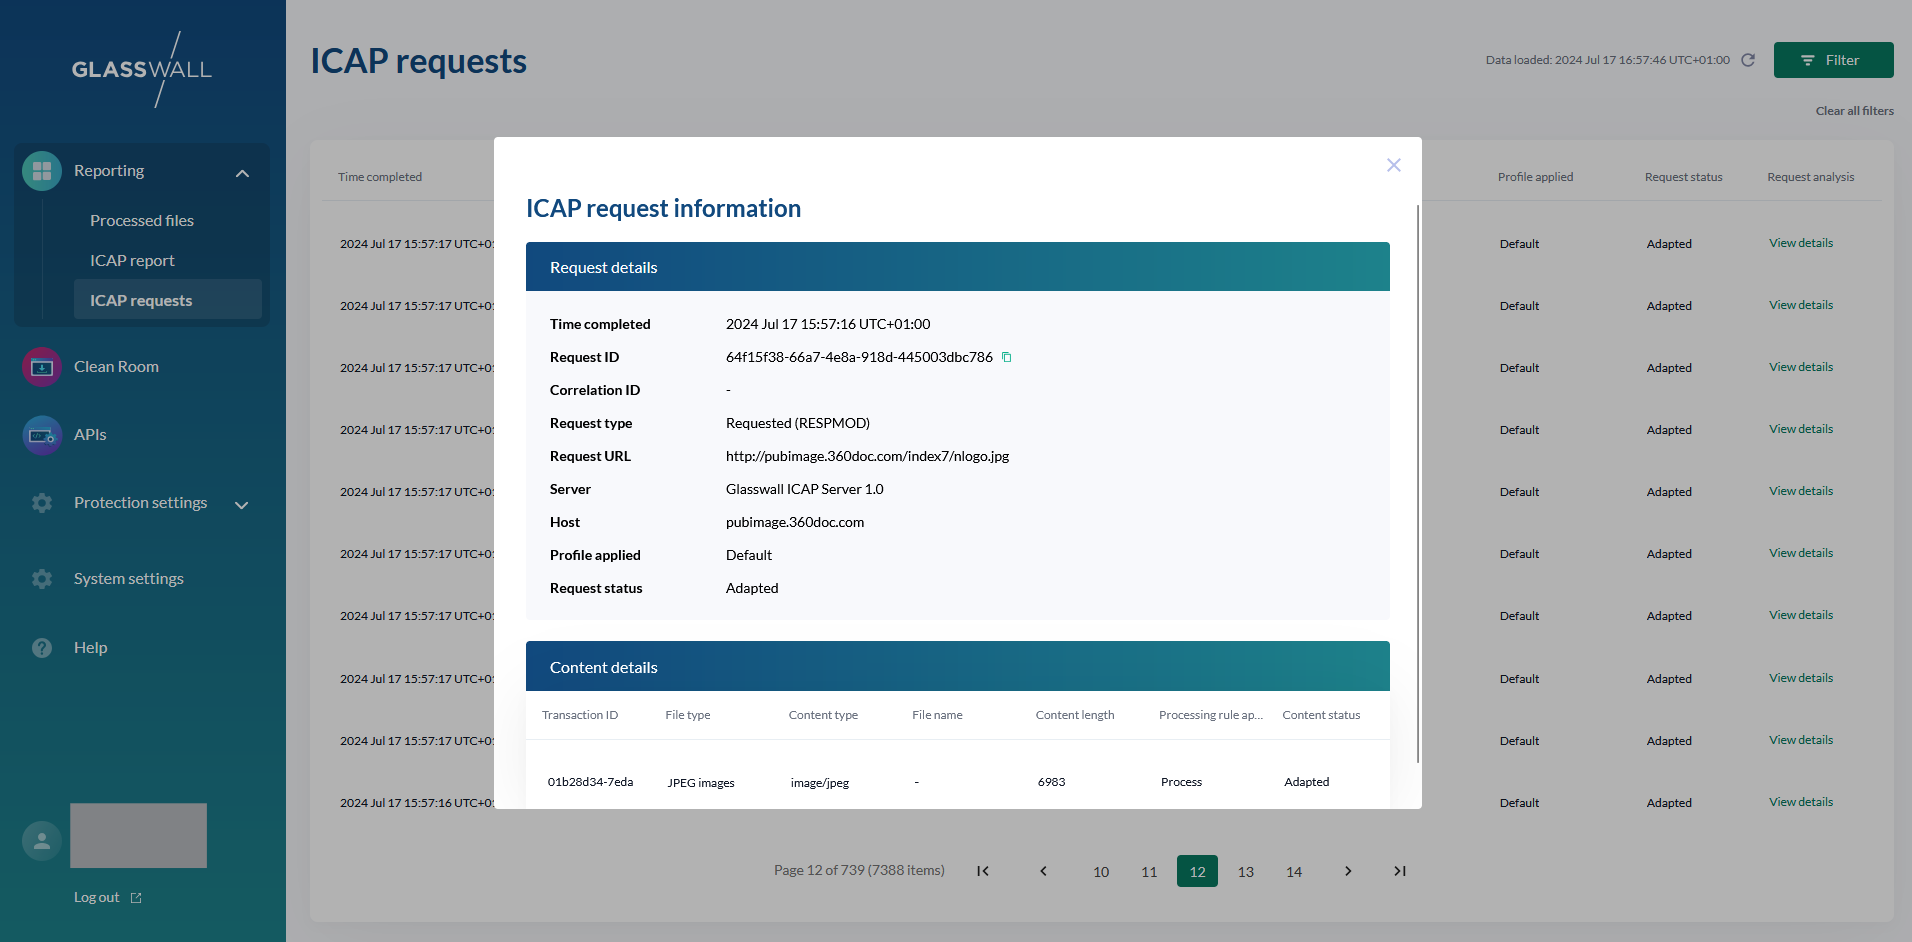
Task: Open Clean Room from sidebar icon
Action: pos(42,367)
